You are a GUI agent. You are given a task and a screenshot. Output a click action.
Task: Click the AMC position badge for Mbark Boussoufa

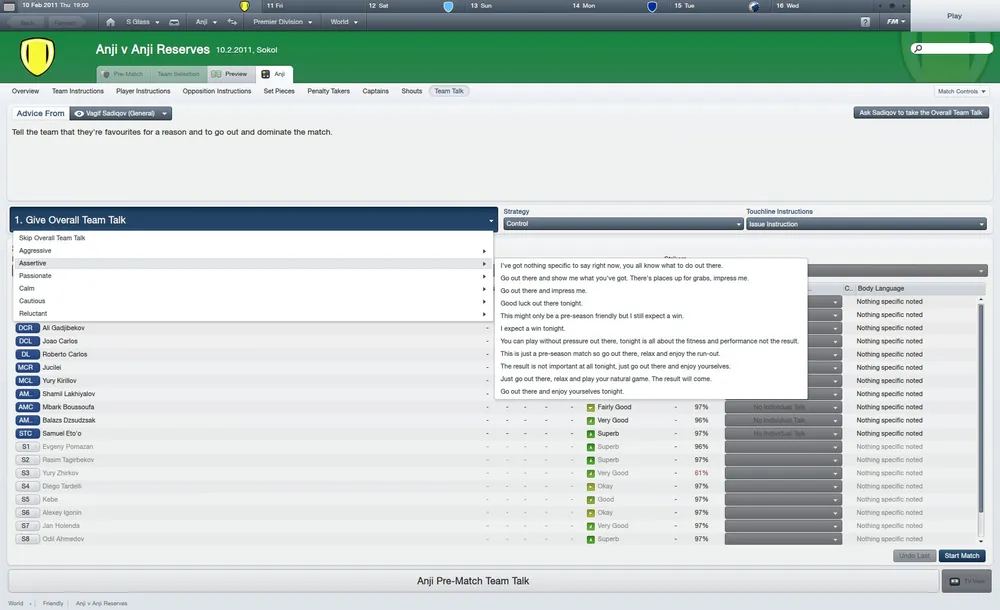27,407
